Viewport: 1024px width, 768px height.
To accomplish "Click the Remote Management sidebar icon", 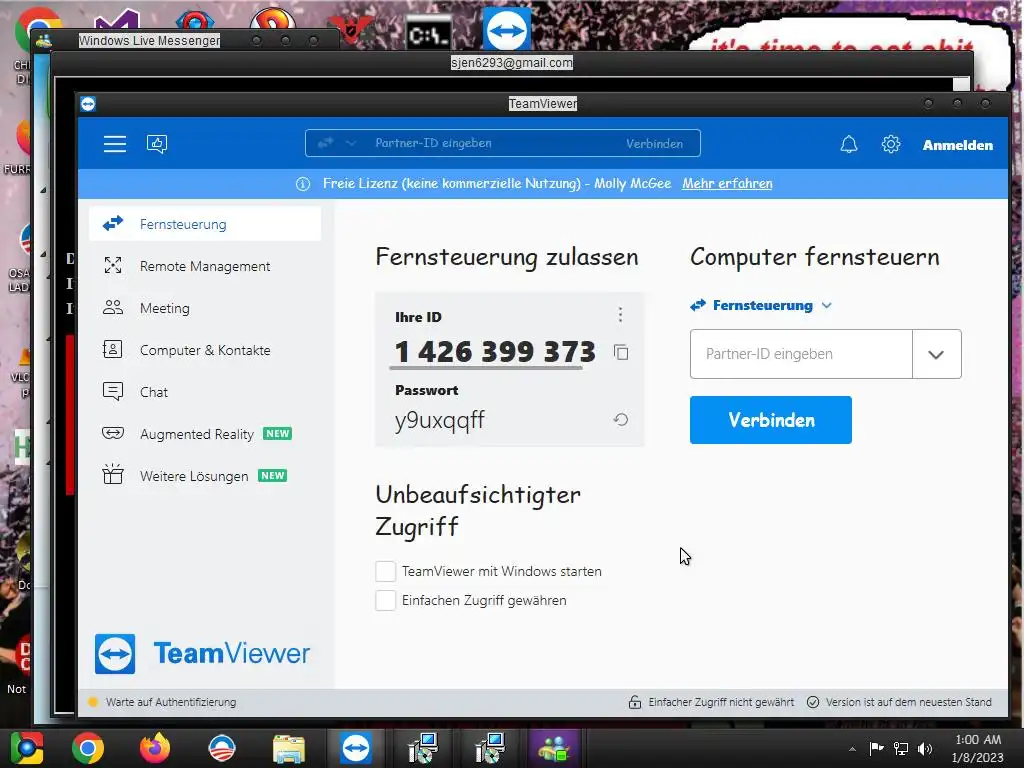I will tap(113, 265).
